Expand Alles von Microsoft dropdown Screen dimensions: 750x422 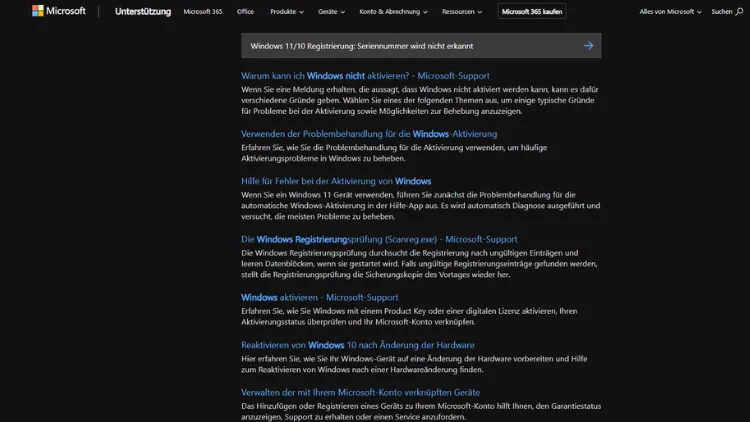tap(670, 11)
